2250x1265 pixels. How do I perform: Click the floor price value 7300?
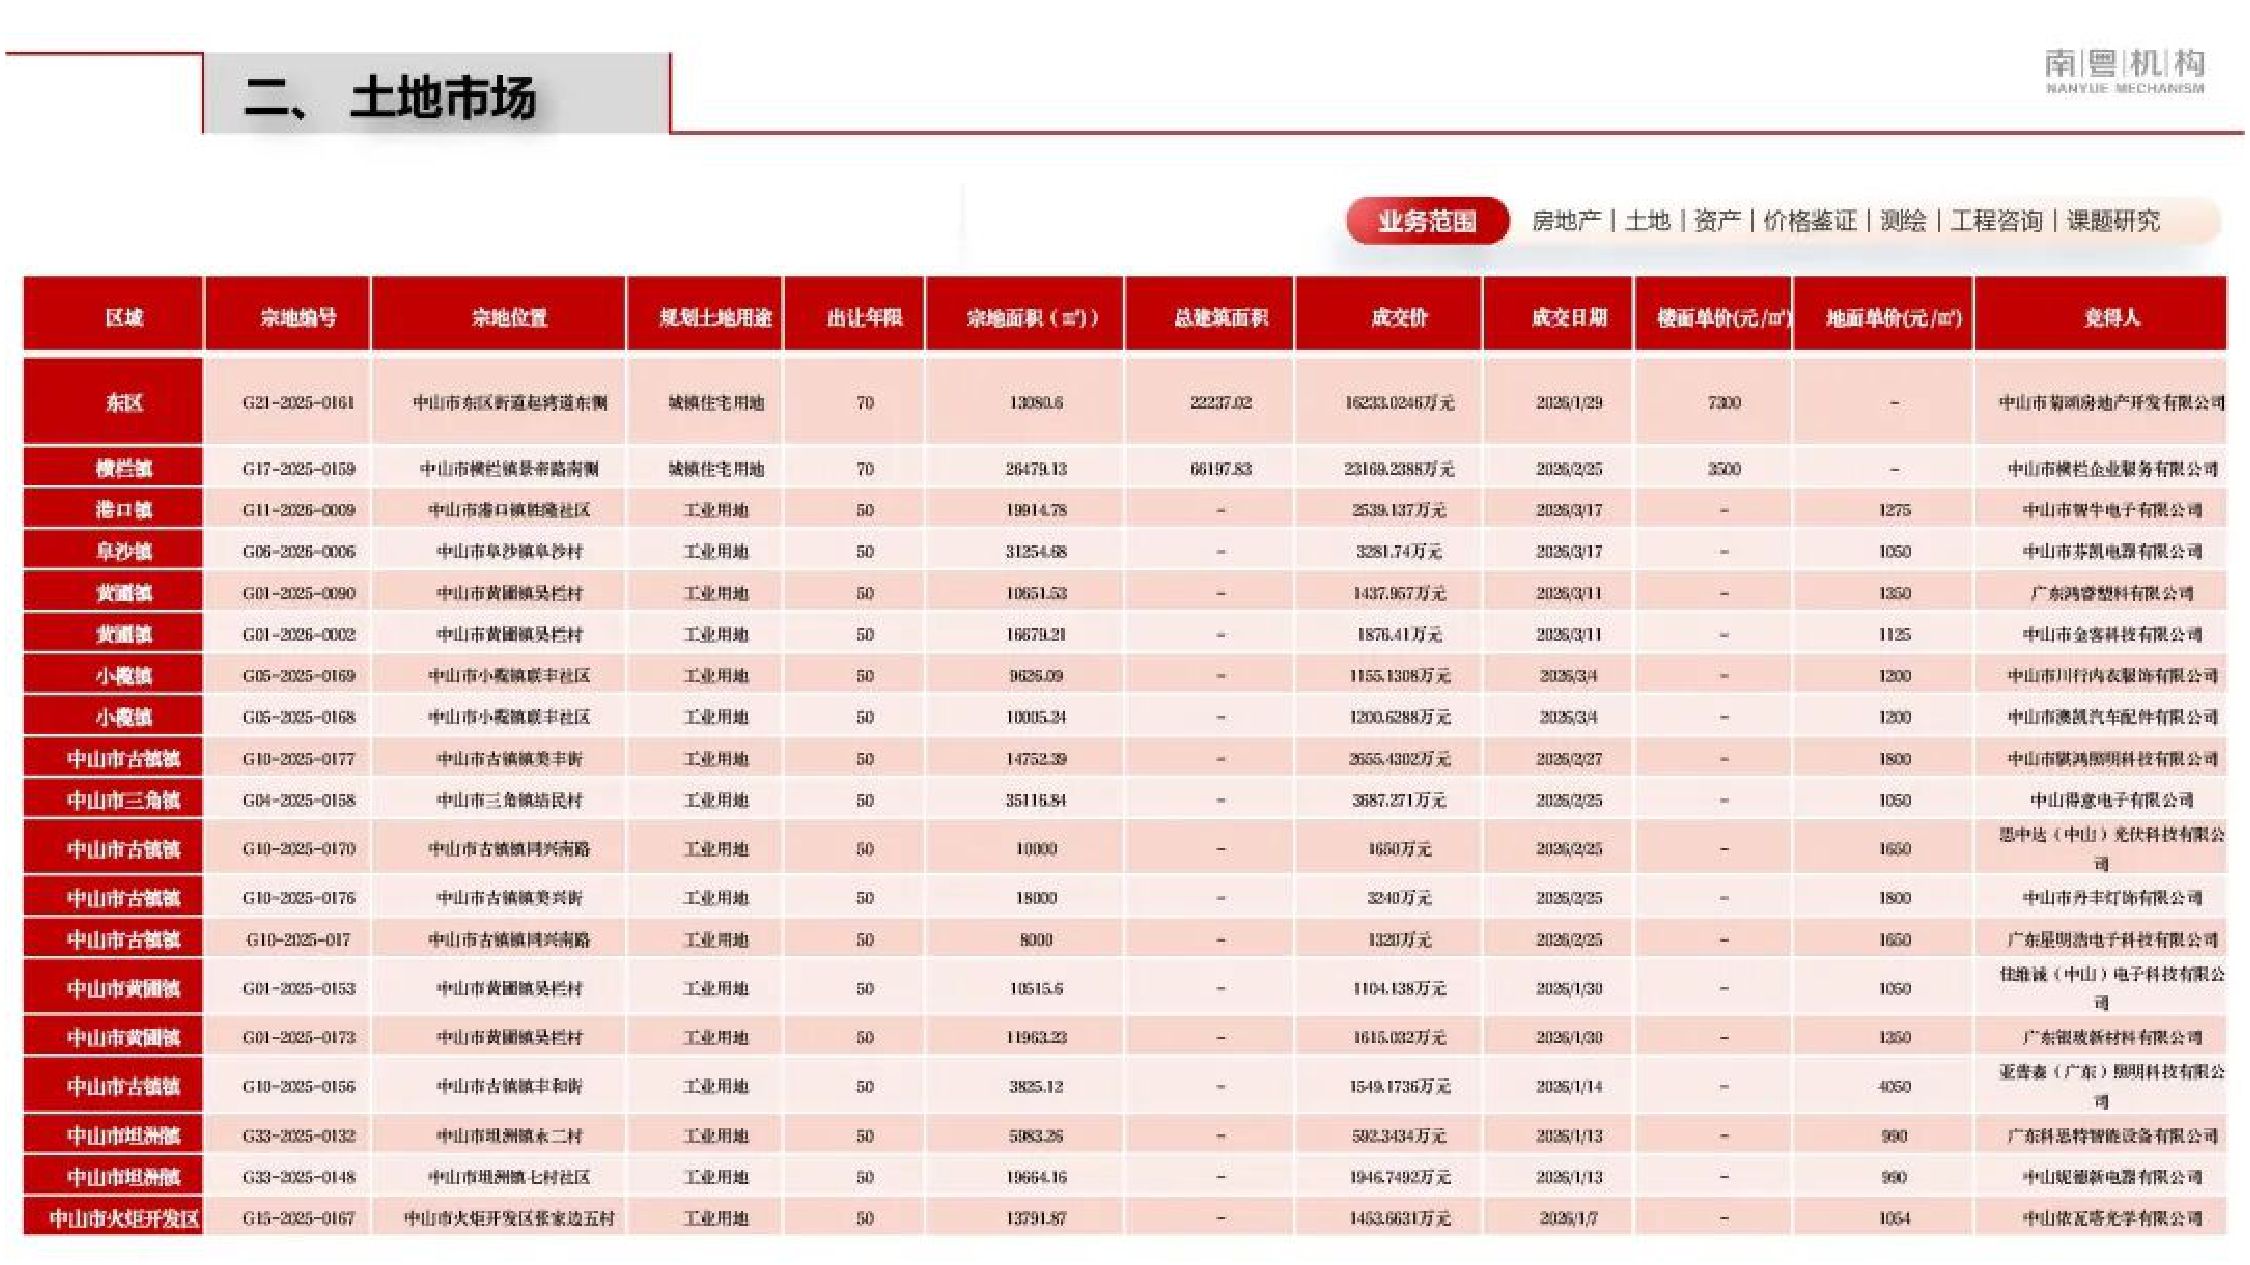[1724, 403]
